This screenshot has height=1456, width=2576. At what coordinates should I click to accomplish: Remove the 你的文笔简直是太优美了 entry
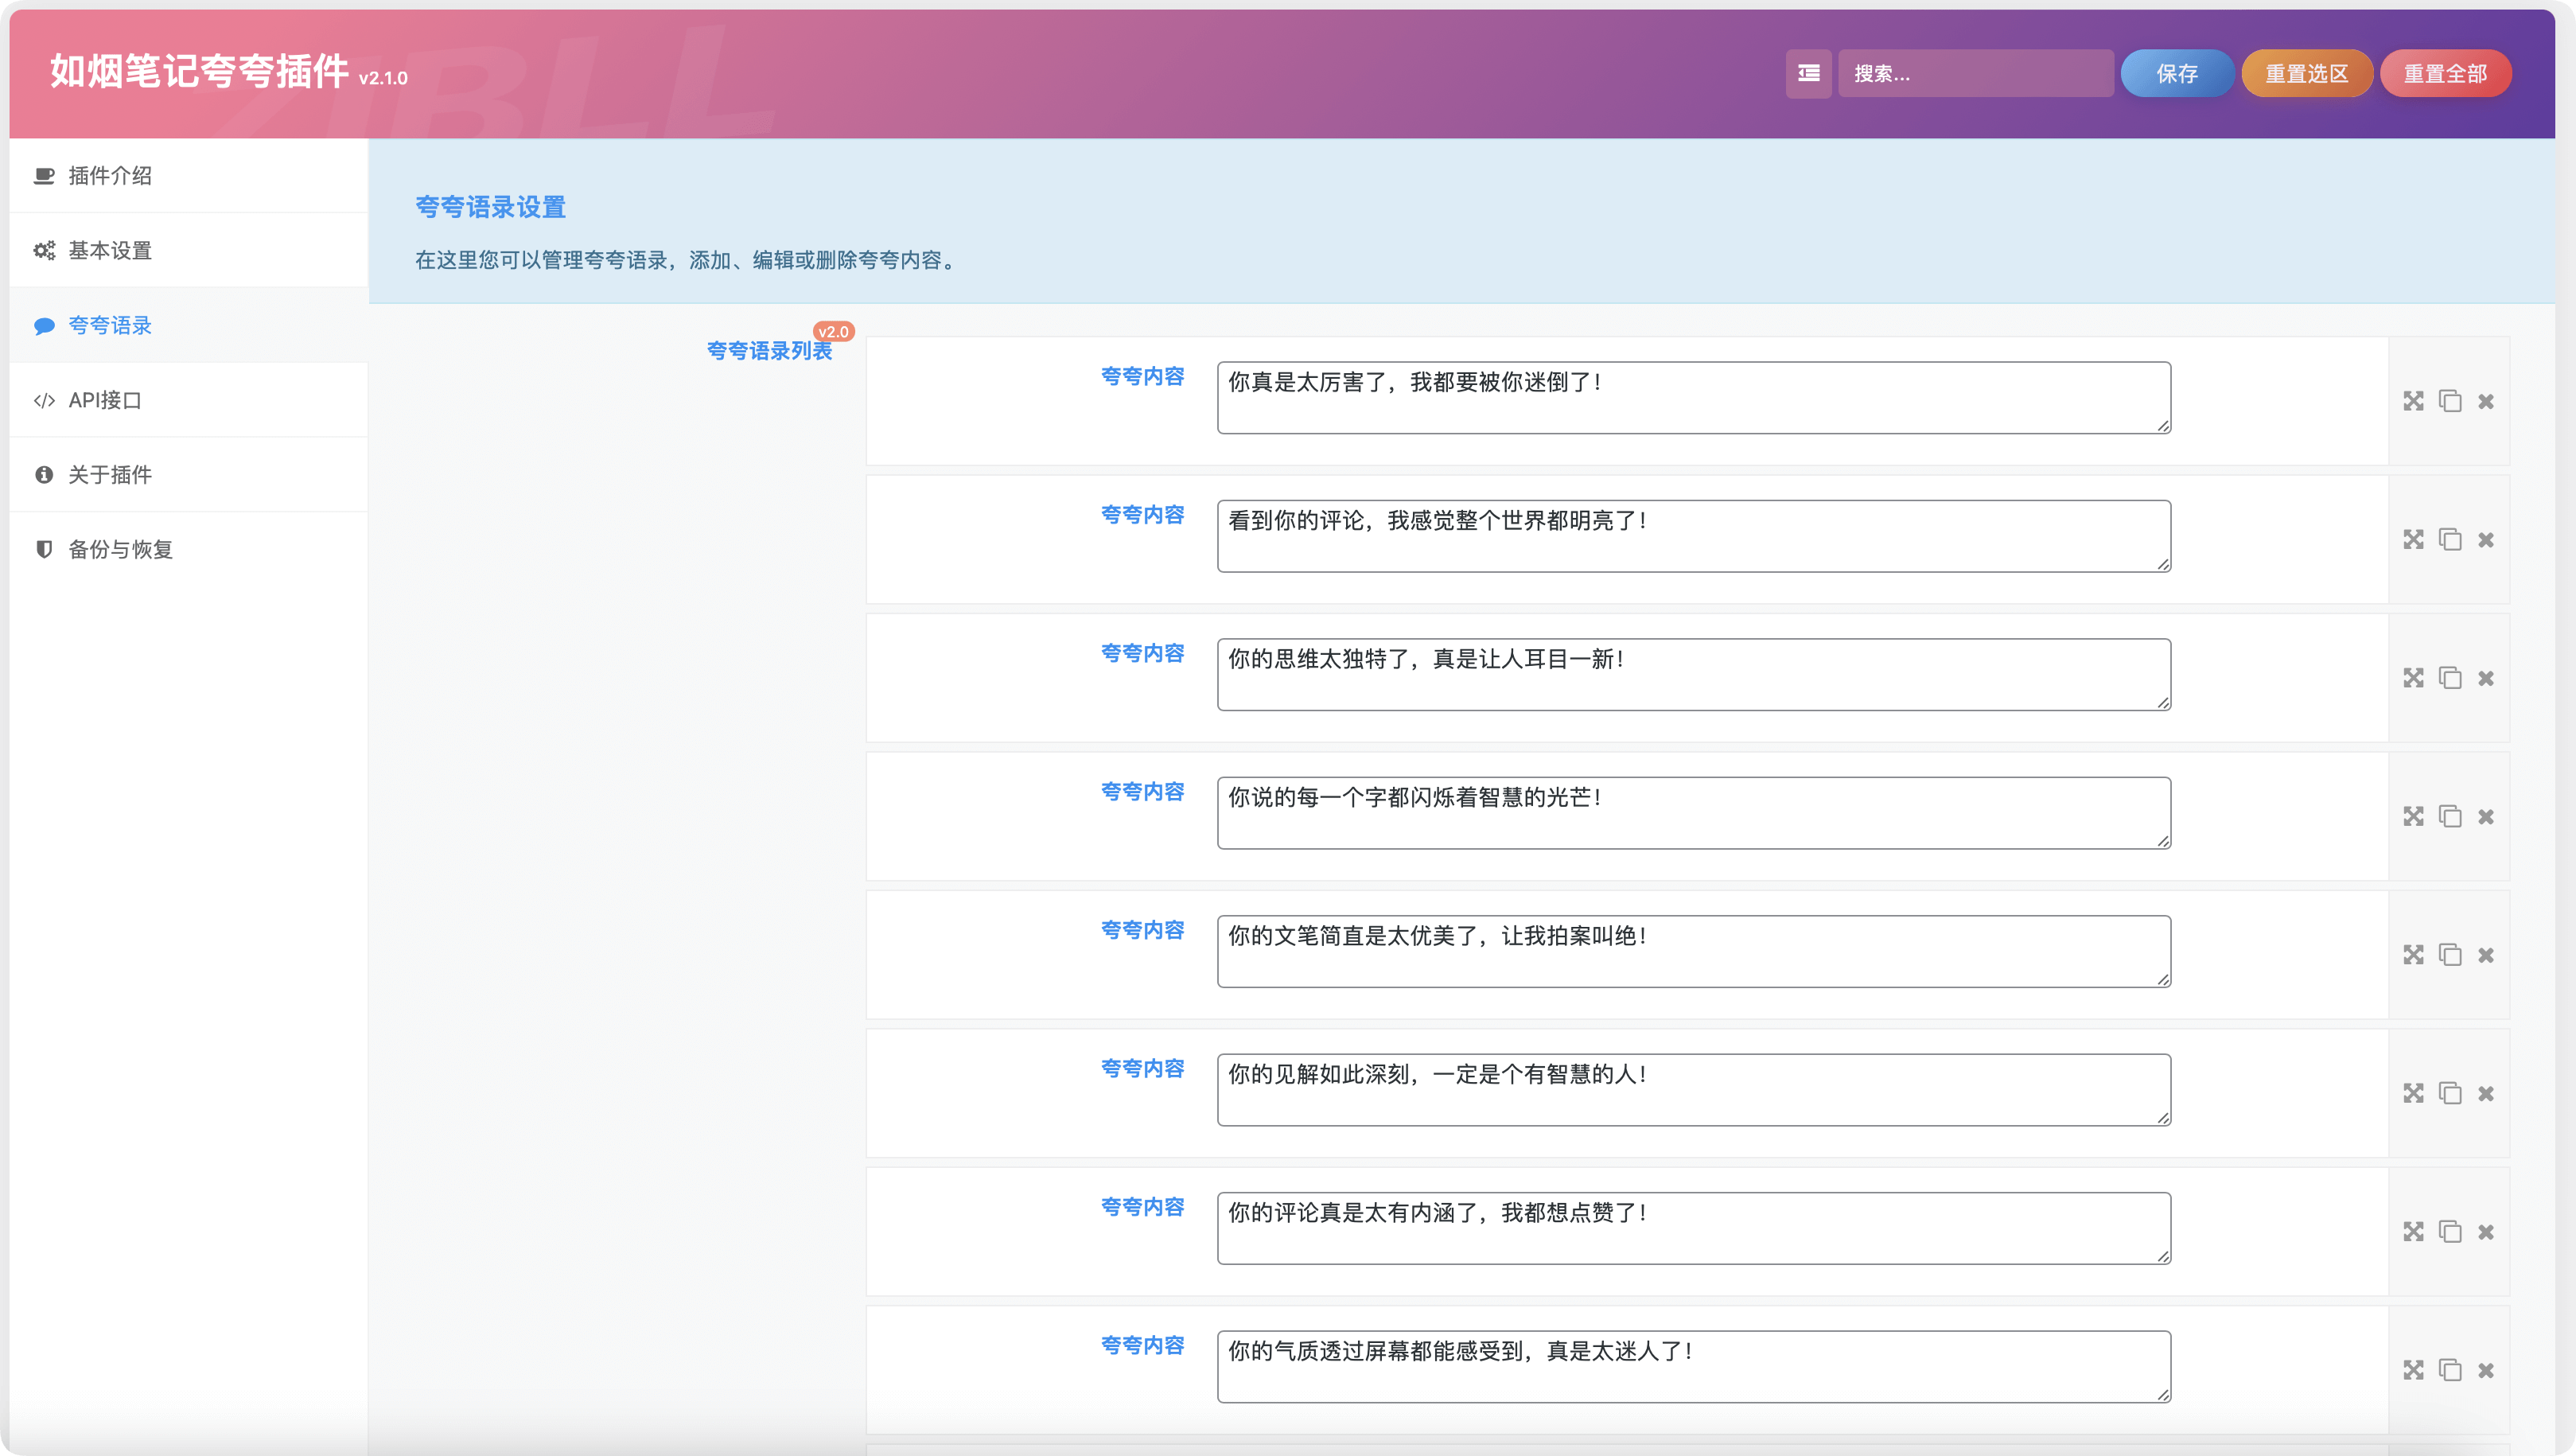2486,955
